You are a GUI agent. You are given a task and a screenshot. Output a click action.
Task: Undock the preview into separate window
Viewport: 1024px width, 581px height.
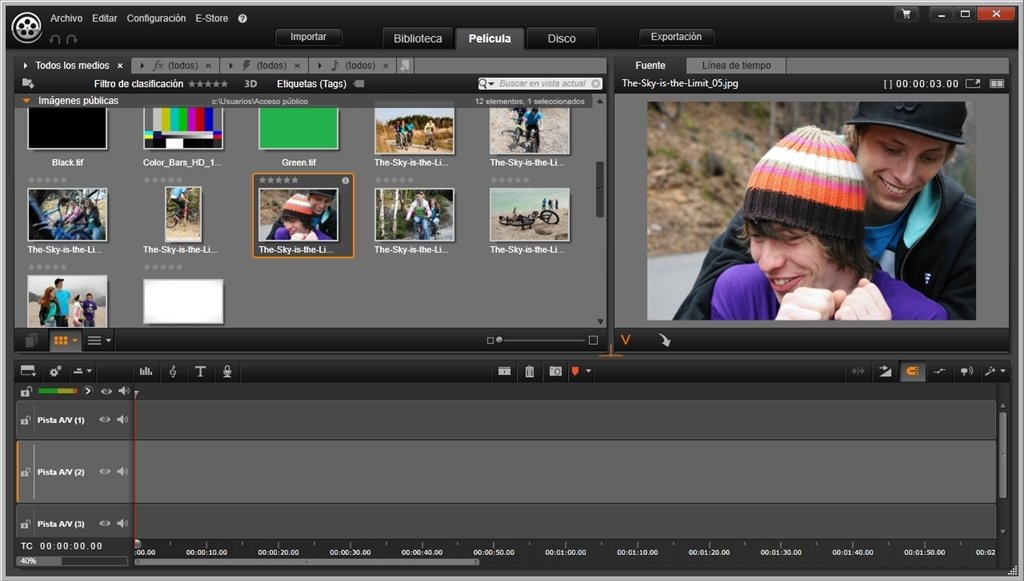point(973,84)
